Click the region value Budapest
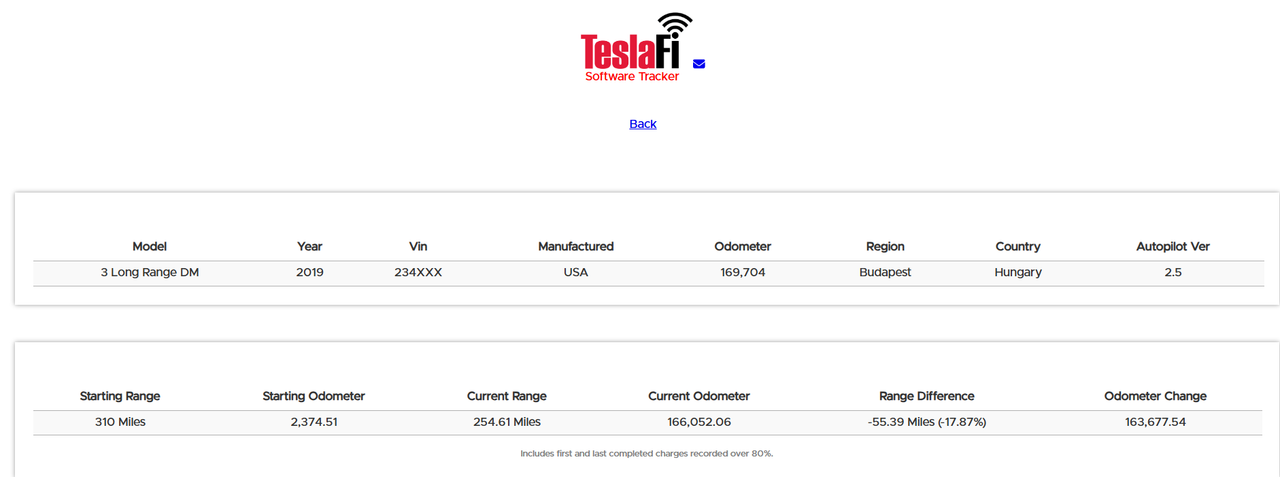The image size is (1280, 477). (x=885, y=272)
